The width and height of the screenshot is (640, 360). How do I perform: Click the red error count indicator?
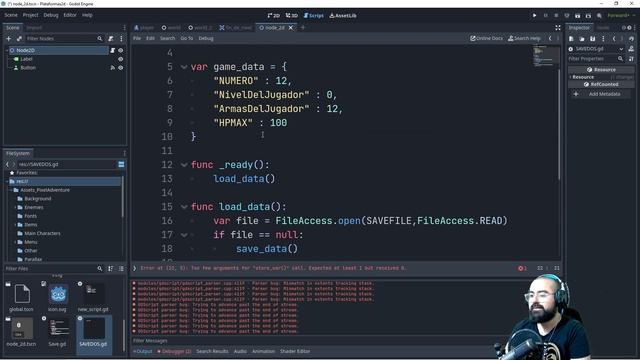tap(522, 268)
